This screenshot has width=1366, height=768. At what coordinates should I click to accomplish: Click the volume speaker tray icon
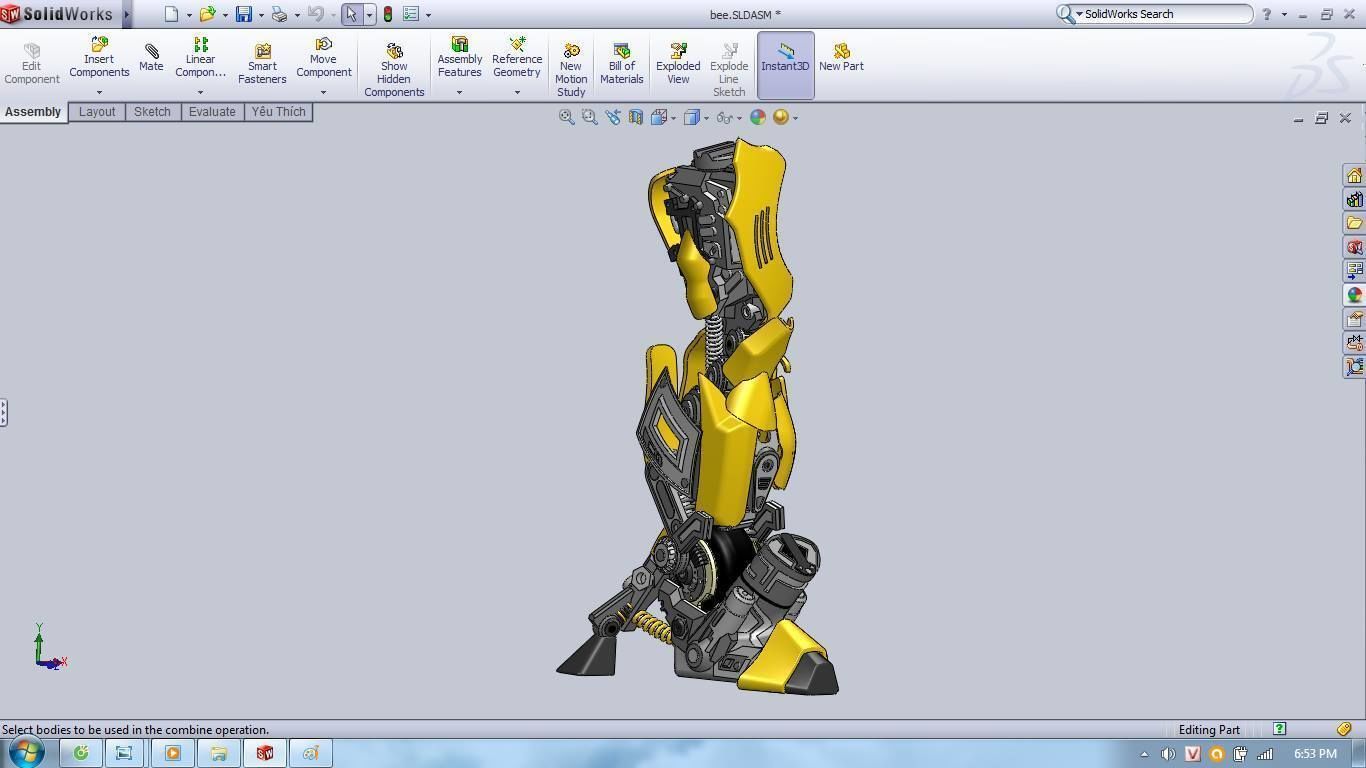click(x=1167, y=754)
